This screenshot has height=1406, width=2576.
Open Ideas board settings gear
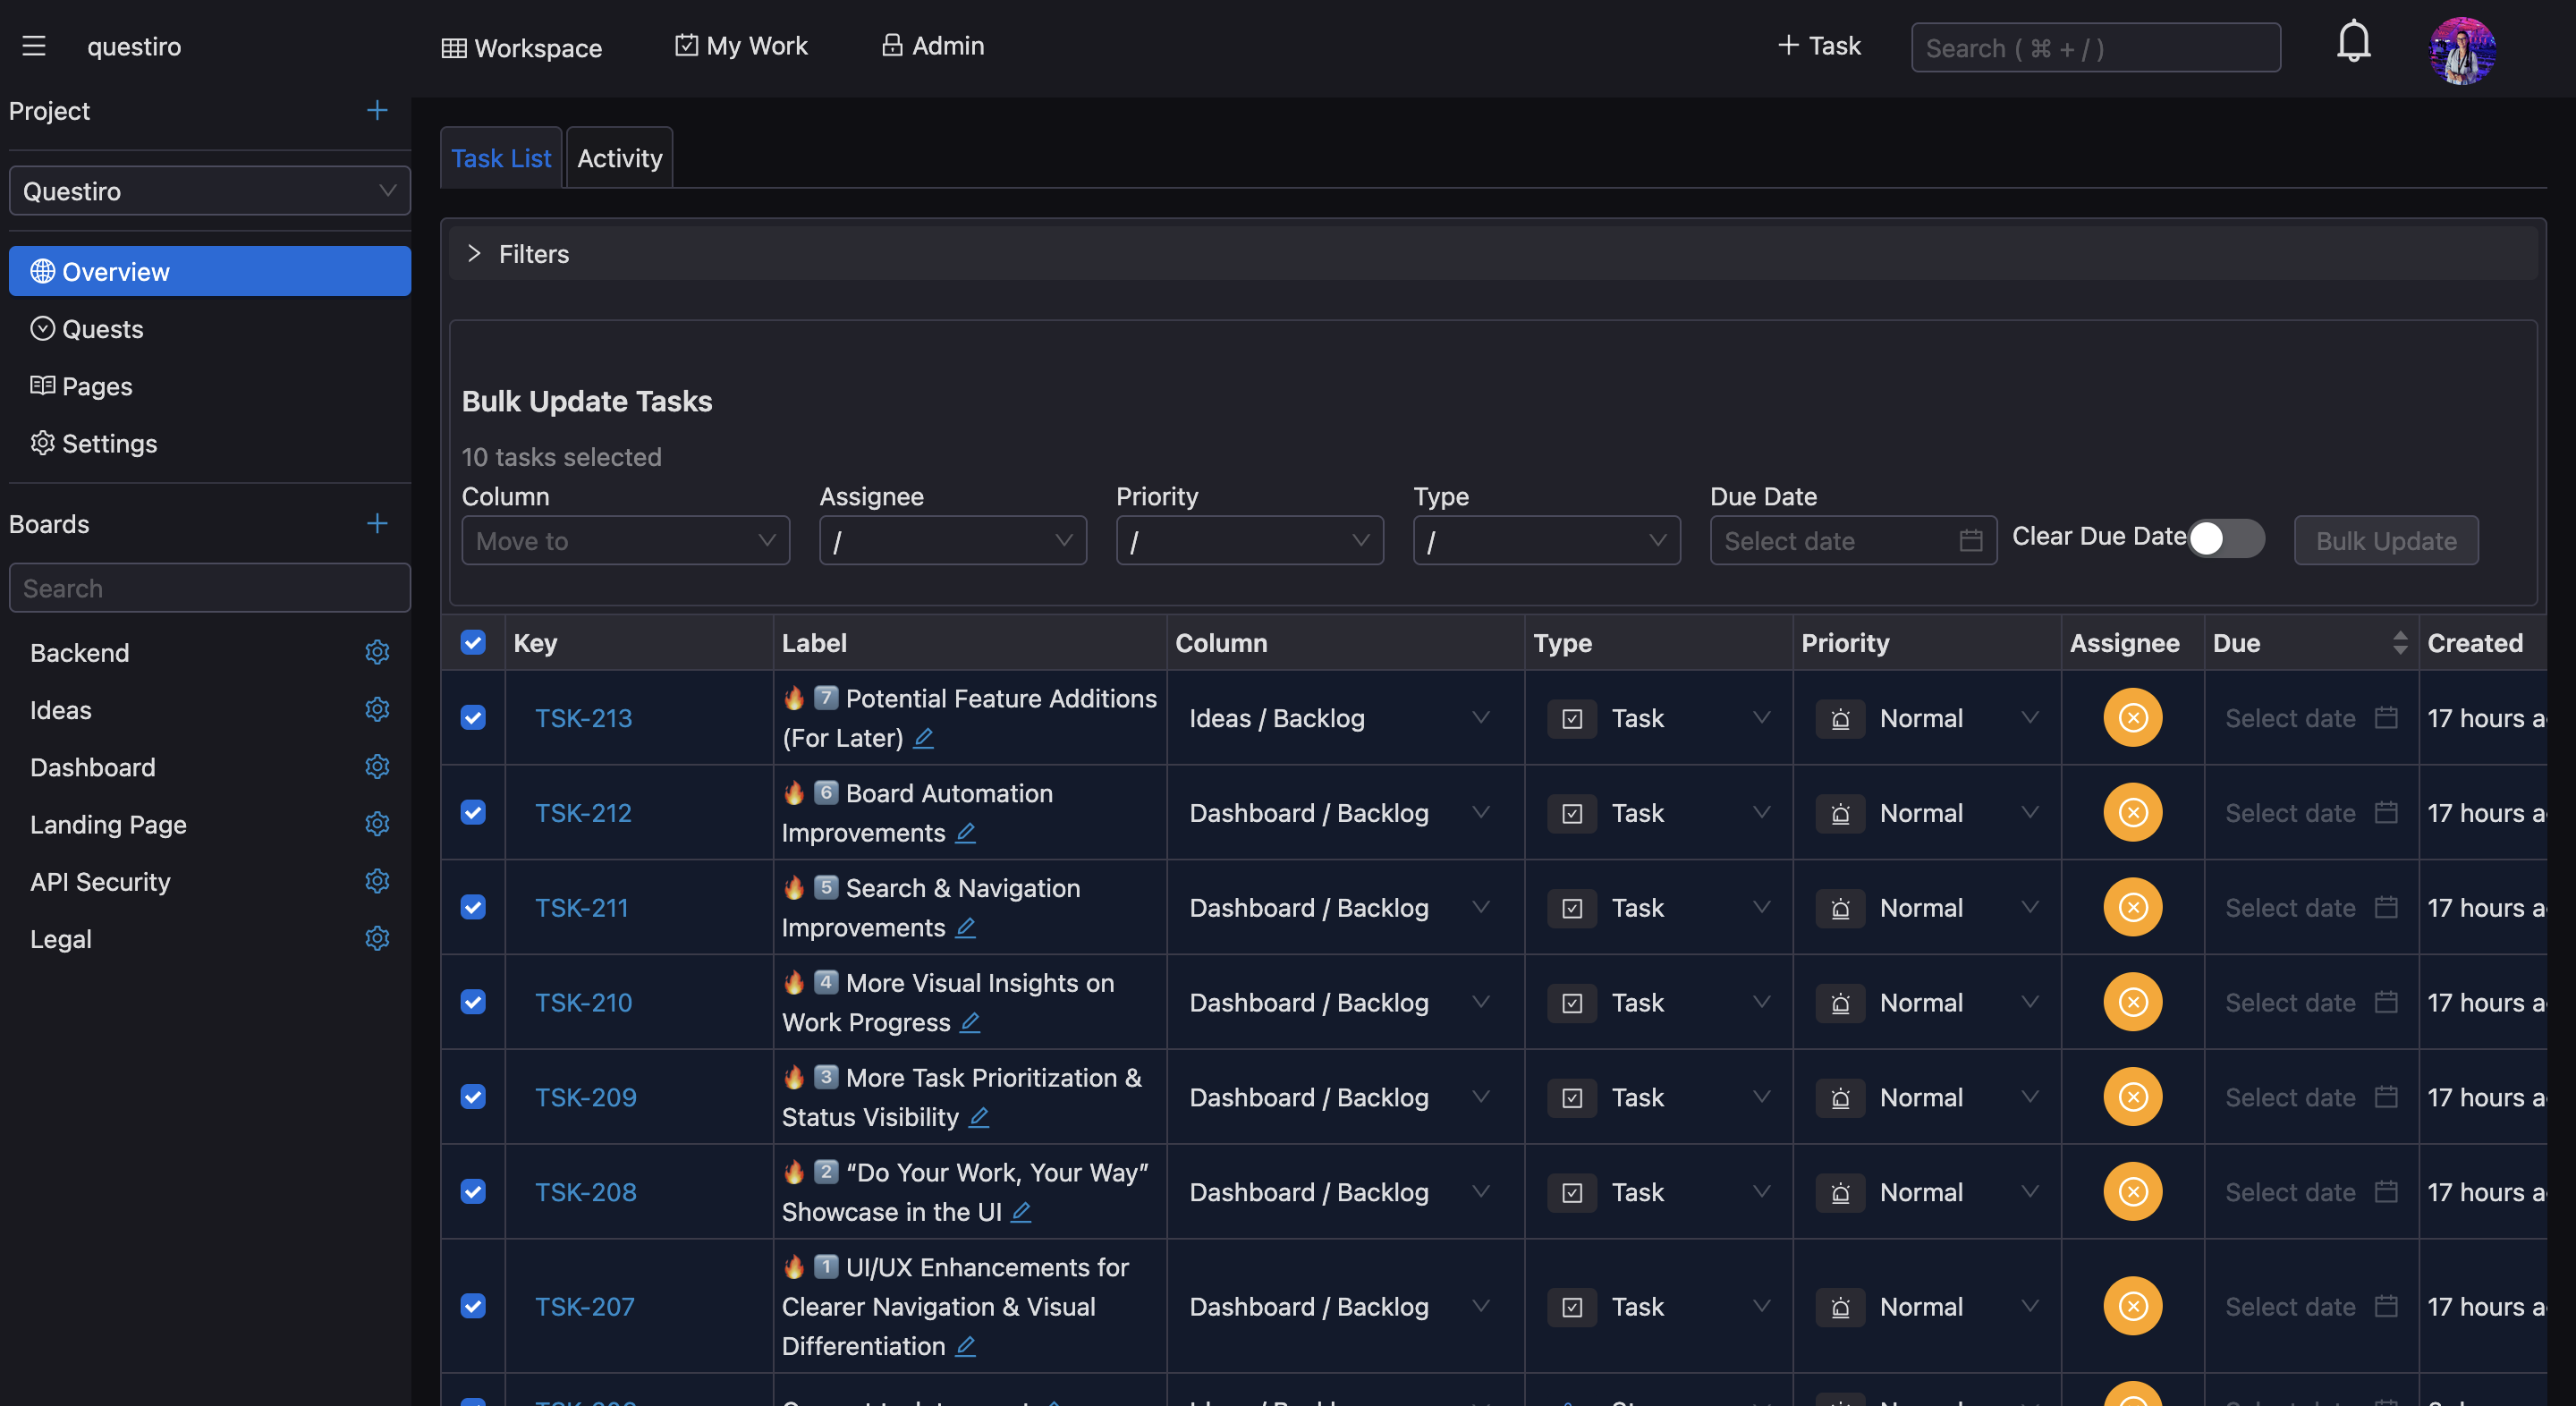coord(377,709)
